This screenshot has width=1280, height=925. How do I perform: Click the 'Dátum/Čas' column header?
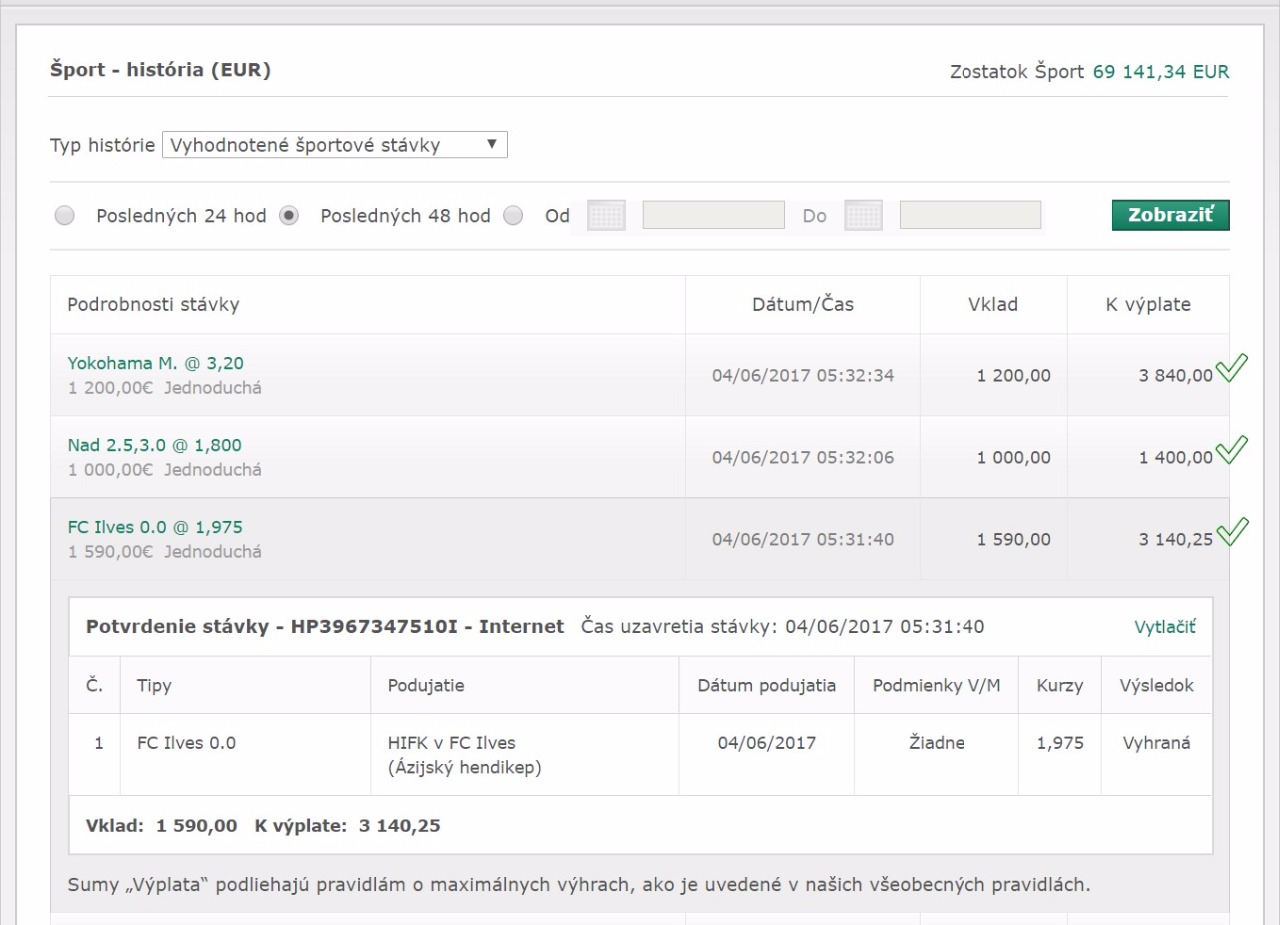click(802, 305)
